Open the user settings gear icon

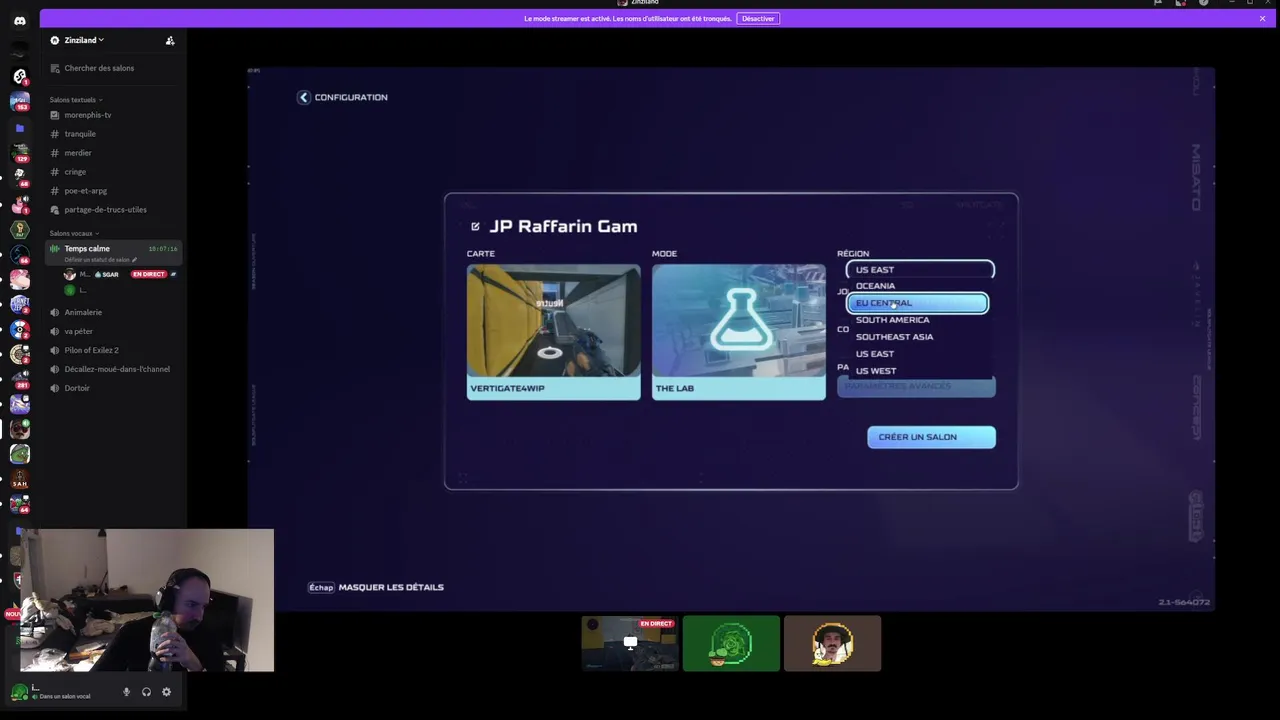tap(166, 692)
